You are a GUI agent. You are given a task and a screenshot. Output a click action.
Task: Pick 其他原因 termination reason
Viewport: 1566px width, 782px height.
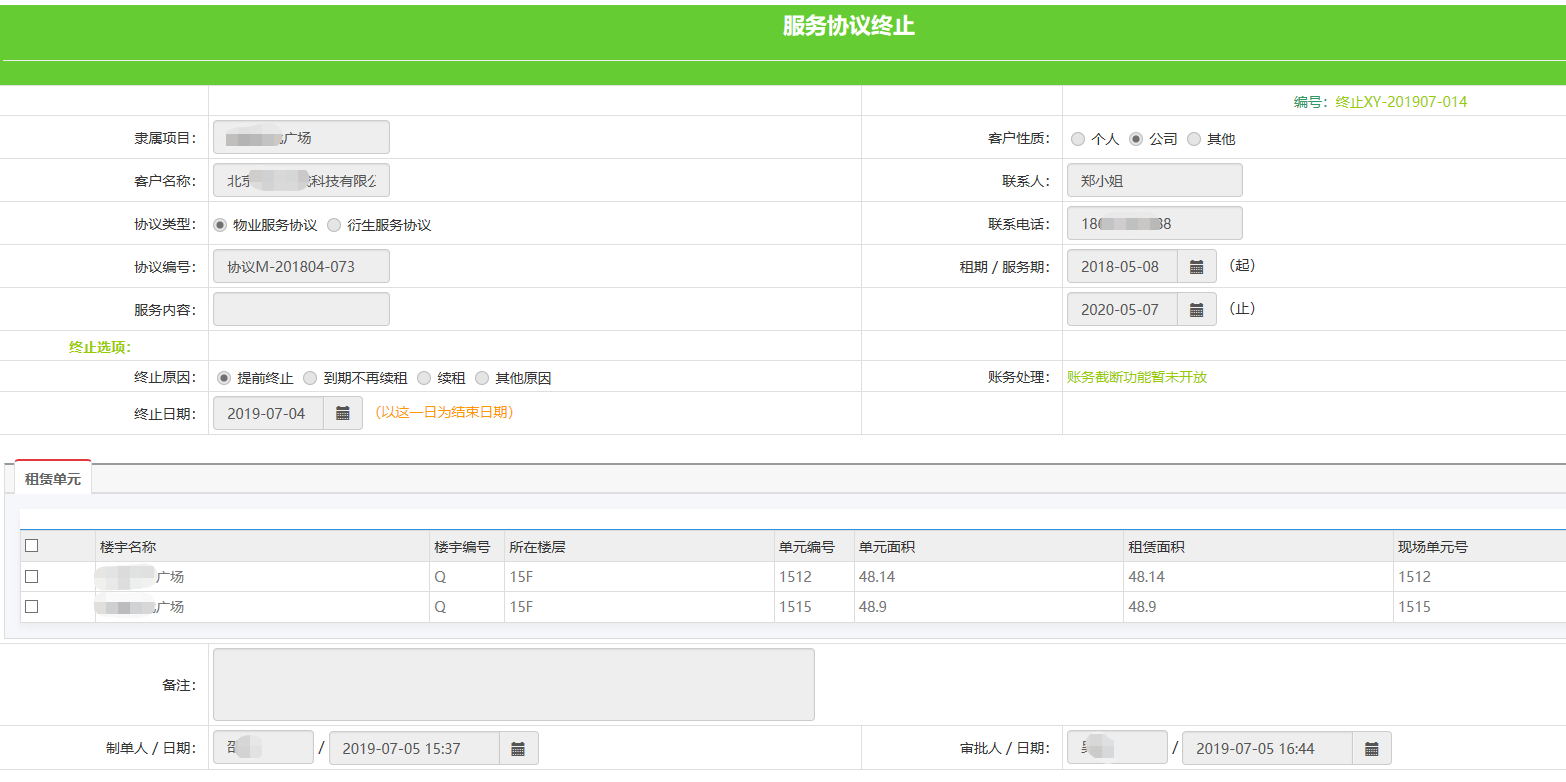click(x=482, y=378)
